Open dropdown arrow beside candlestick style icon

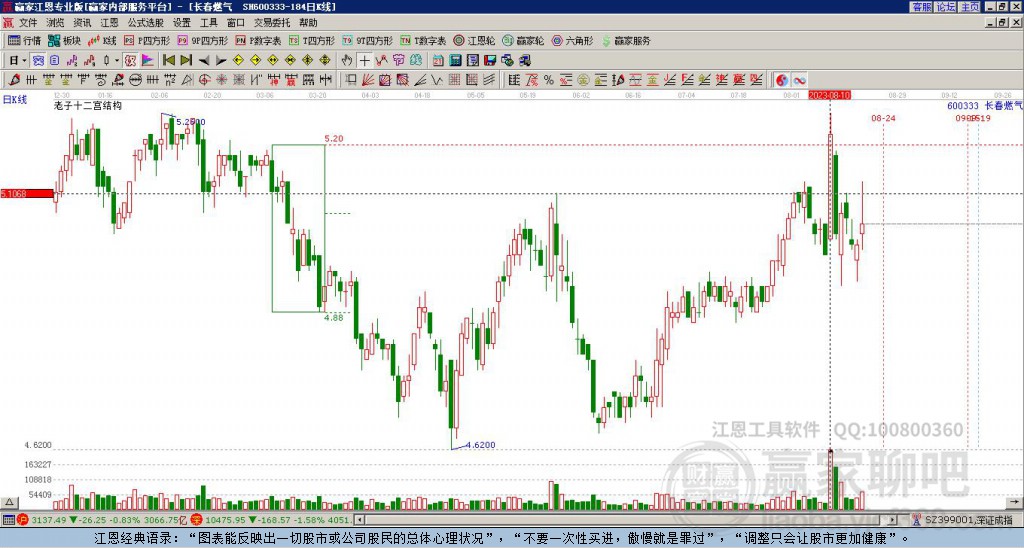click(117, 60)
